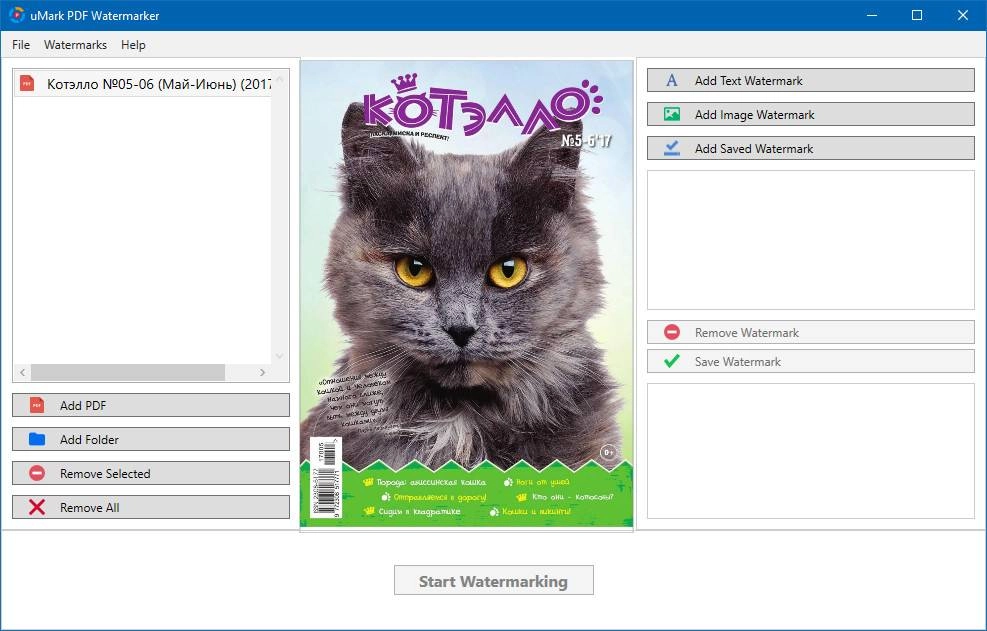Maximize the uMark window

[917, 15]
